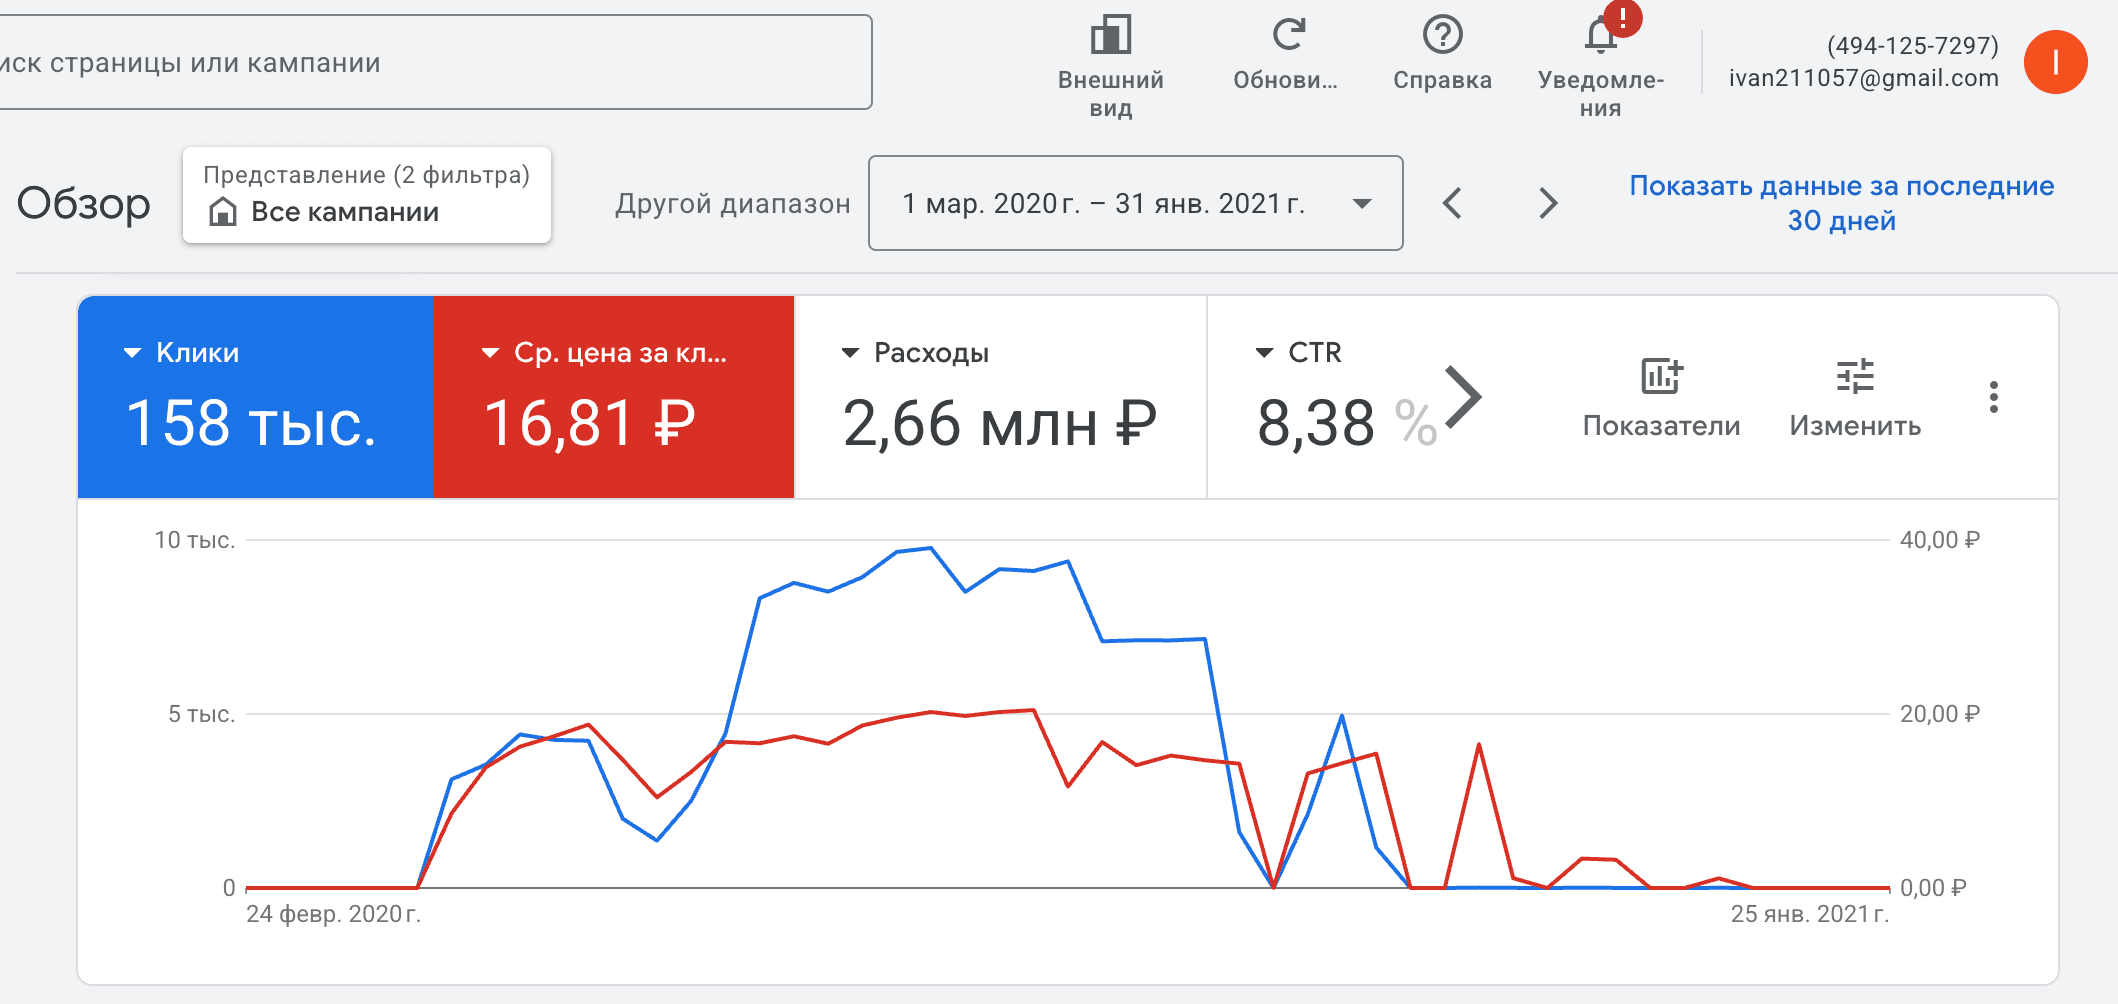Click the Обновить refresh icon

tap(1288, 35)
